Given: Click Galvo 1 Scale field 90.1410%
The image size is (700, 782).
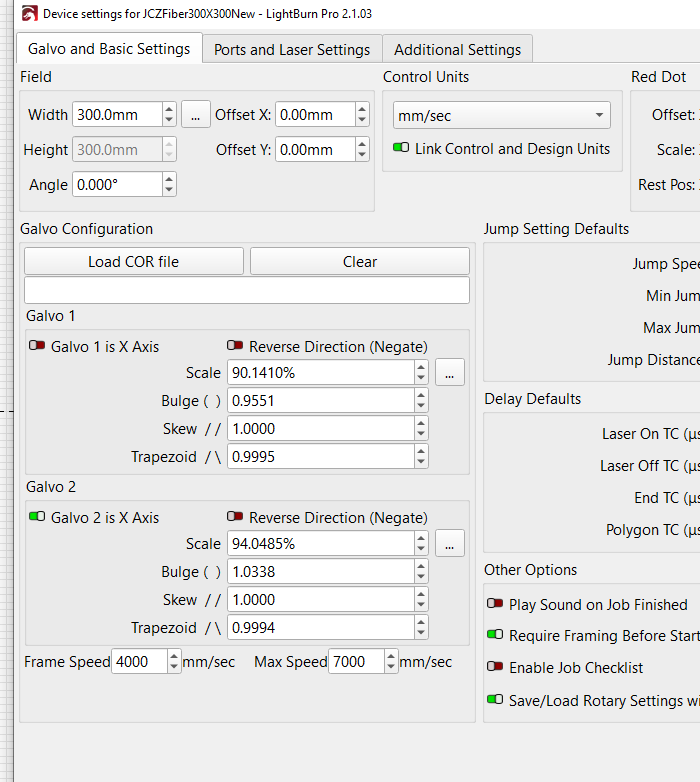Looking at the screenshot, I should tap(321, 373).
